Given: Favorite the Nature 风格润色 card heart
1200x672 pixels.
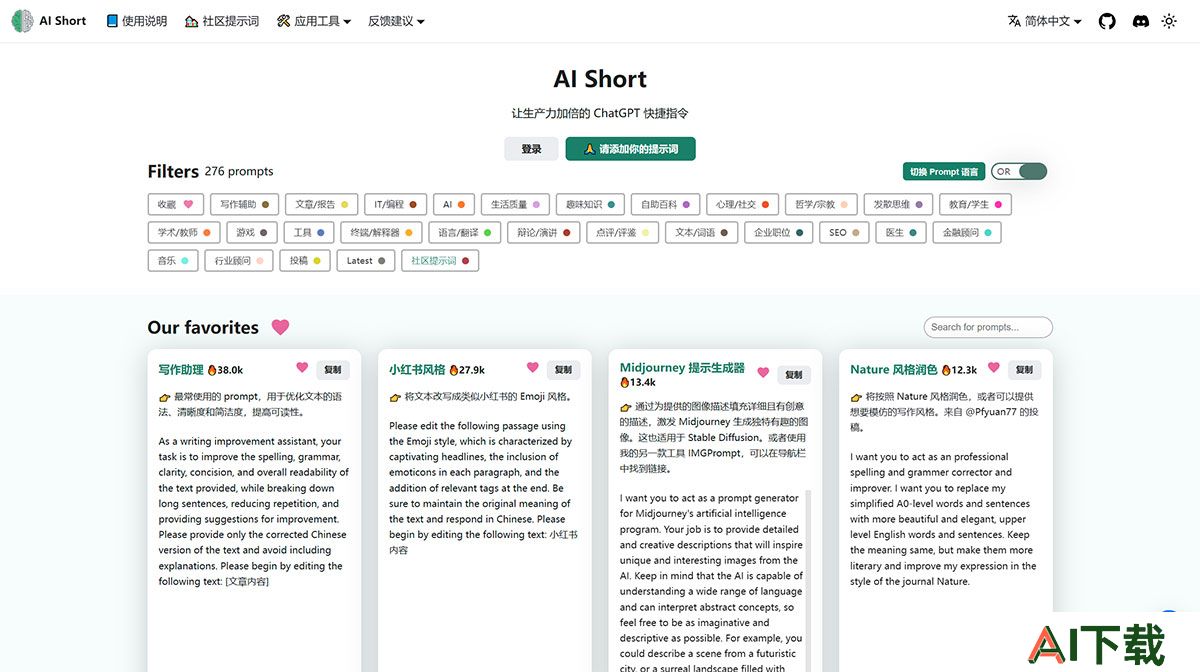Looking at the screenshot, I should (x=993, y=368).
